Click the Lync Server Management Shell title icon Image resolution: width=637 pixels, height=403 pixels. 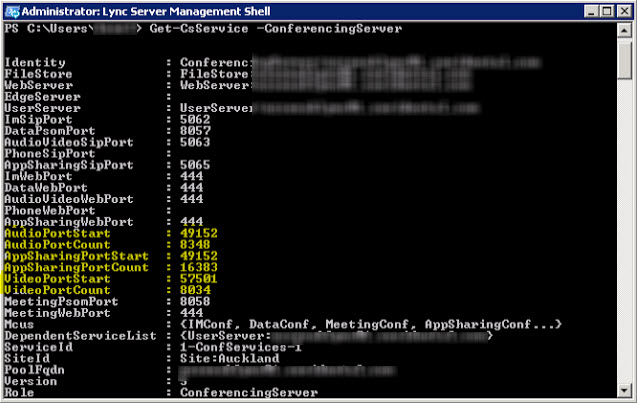(x=11, y=10)
